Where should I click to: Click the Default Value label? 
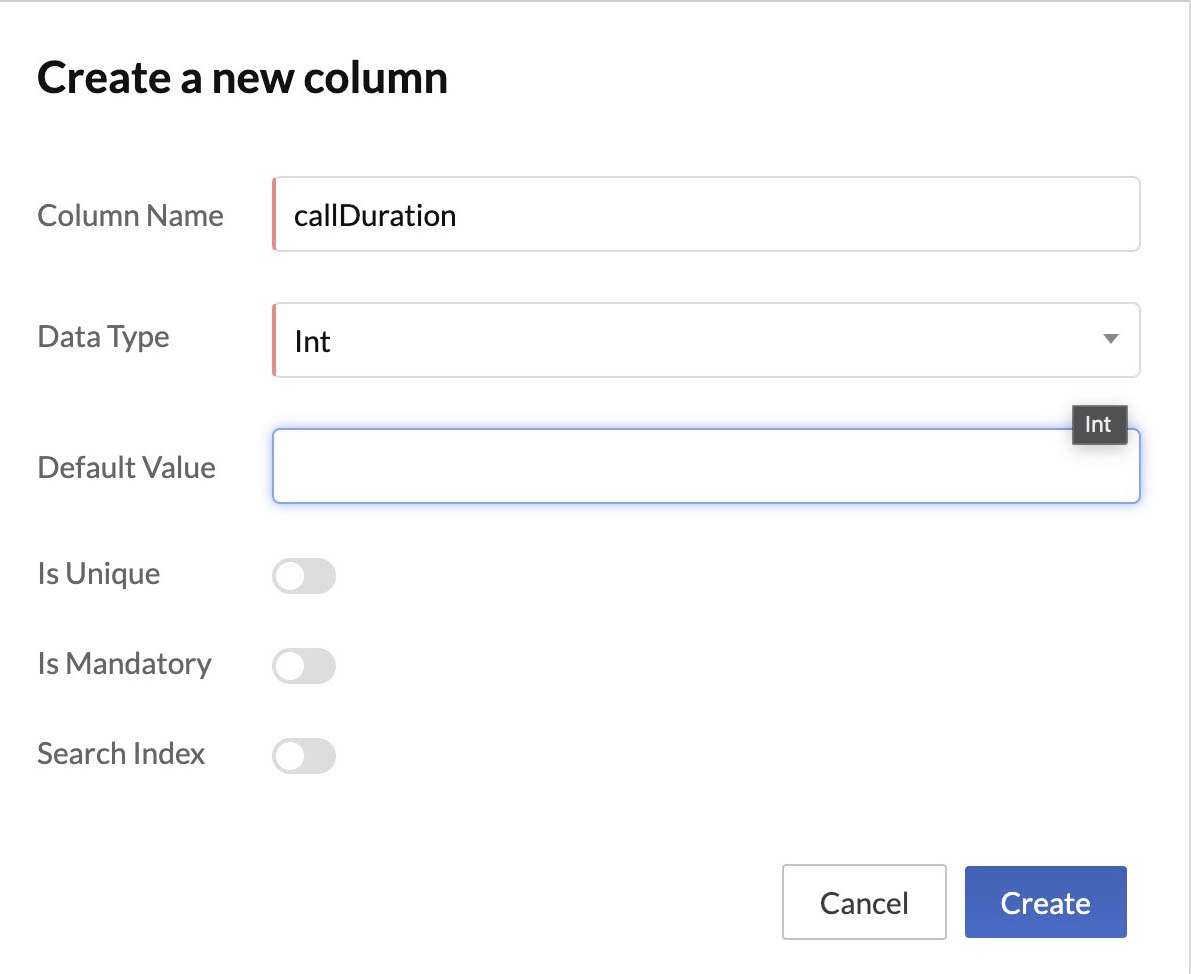126,467
